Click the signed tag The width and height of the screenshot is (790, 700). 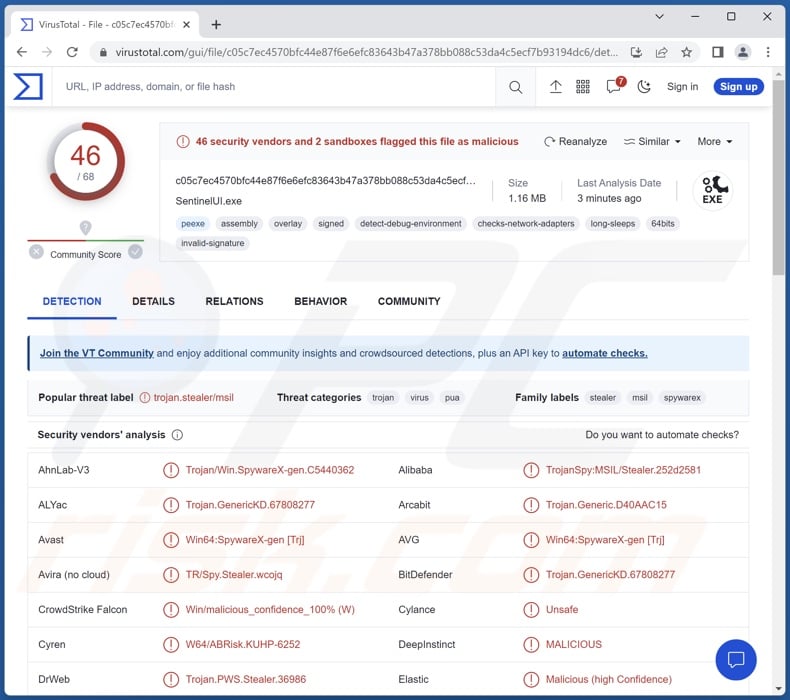(x=331, y=224)
